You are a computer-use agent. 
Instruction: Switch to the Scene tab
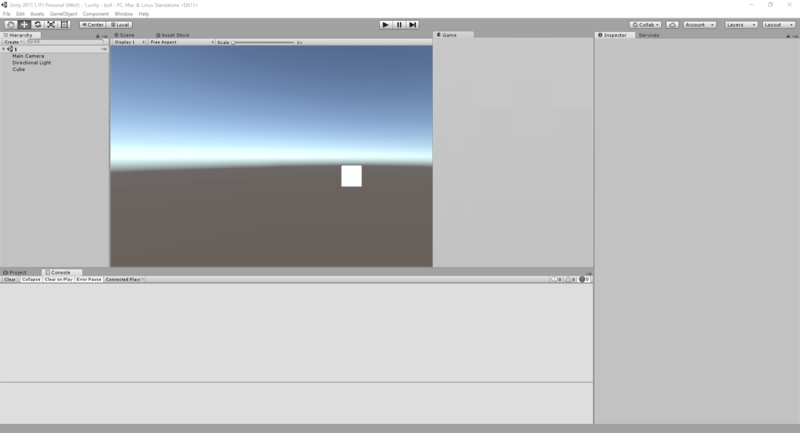click(x=124, y=35)
